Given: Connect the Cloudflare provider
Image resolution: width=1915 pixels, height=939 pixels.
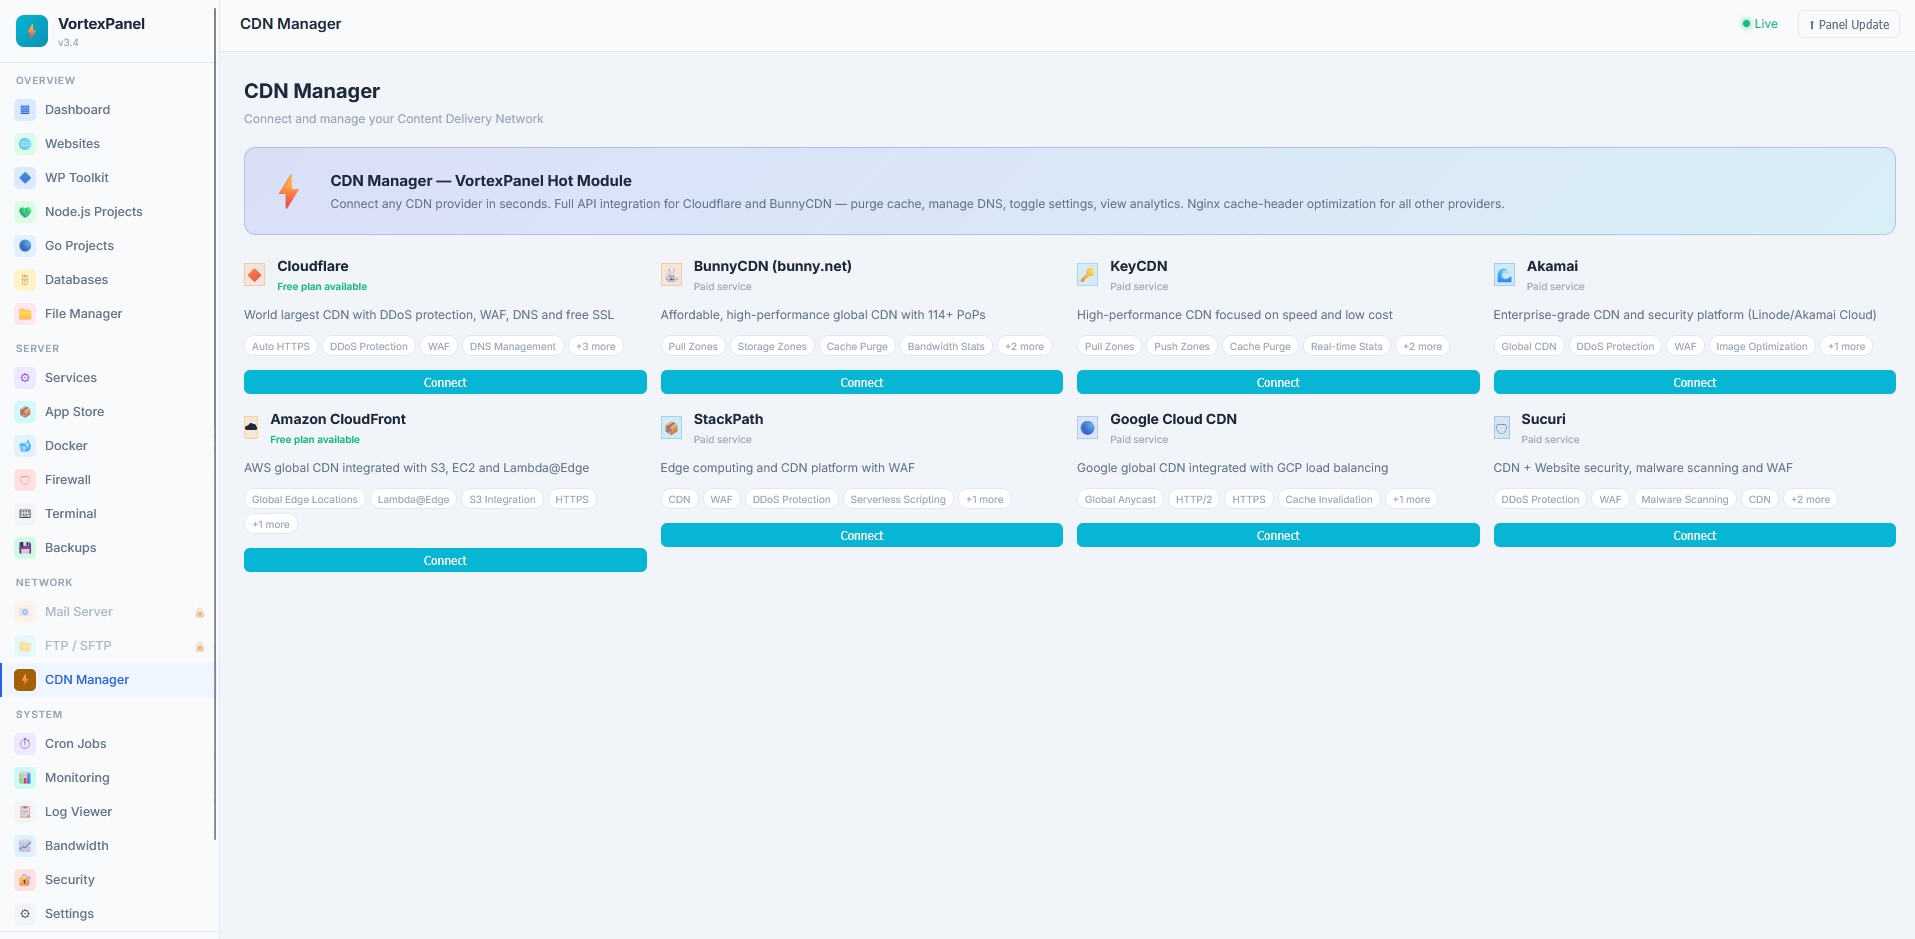Looking at the screenshot, I should [445, 383].
